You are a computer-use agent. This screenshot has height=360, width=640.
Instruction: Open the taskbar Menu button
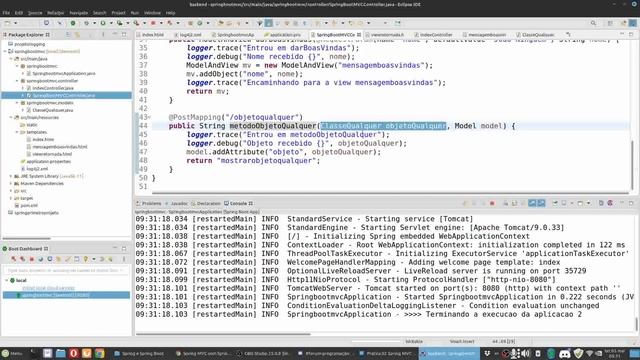pos(12,353)
